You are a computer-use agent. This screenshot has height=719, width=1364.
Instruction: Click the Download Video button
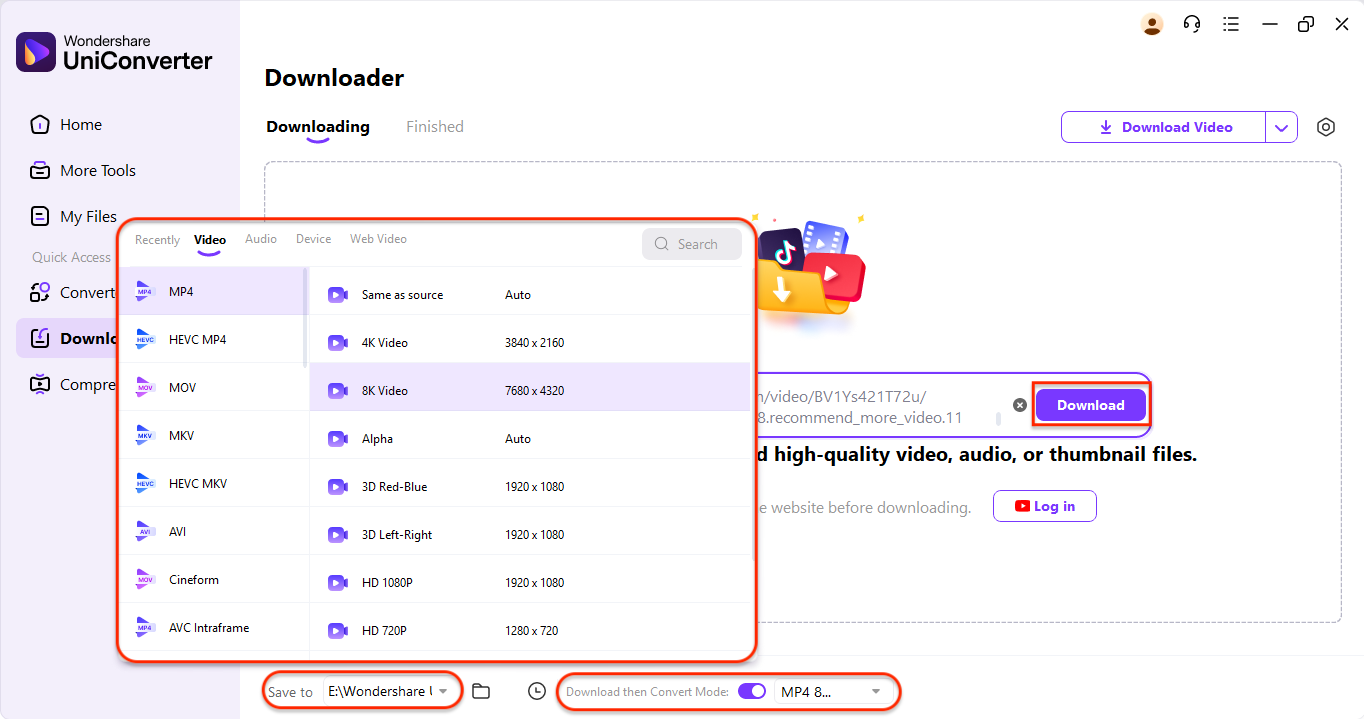coord(1165,127)
